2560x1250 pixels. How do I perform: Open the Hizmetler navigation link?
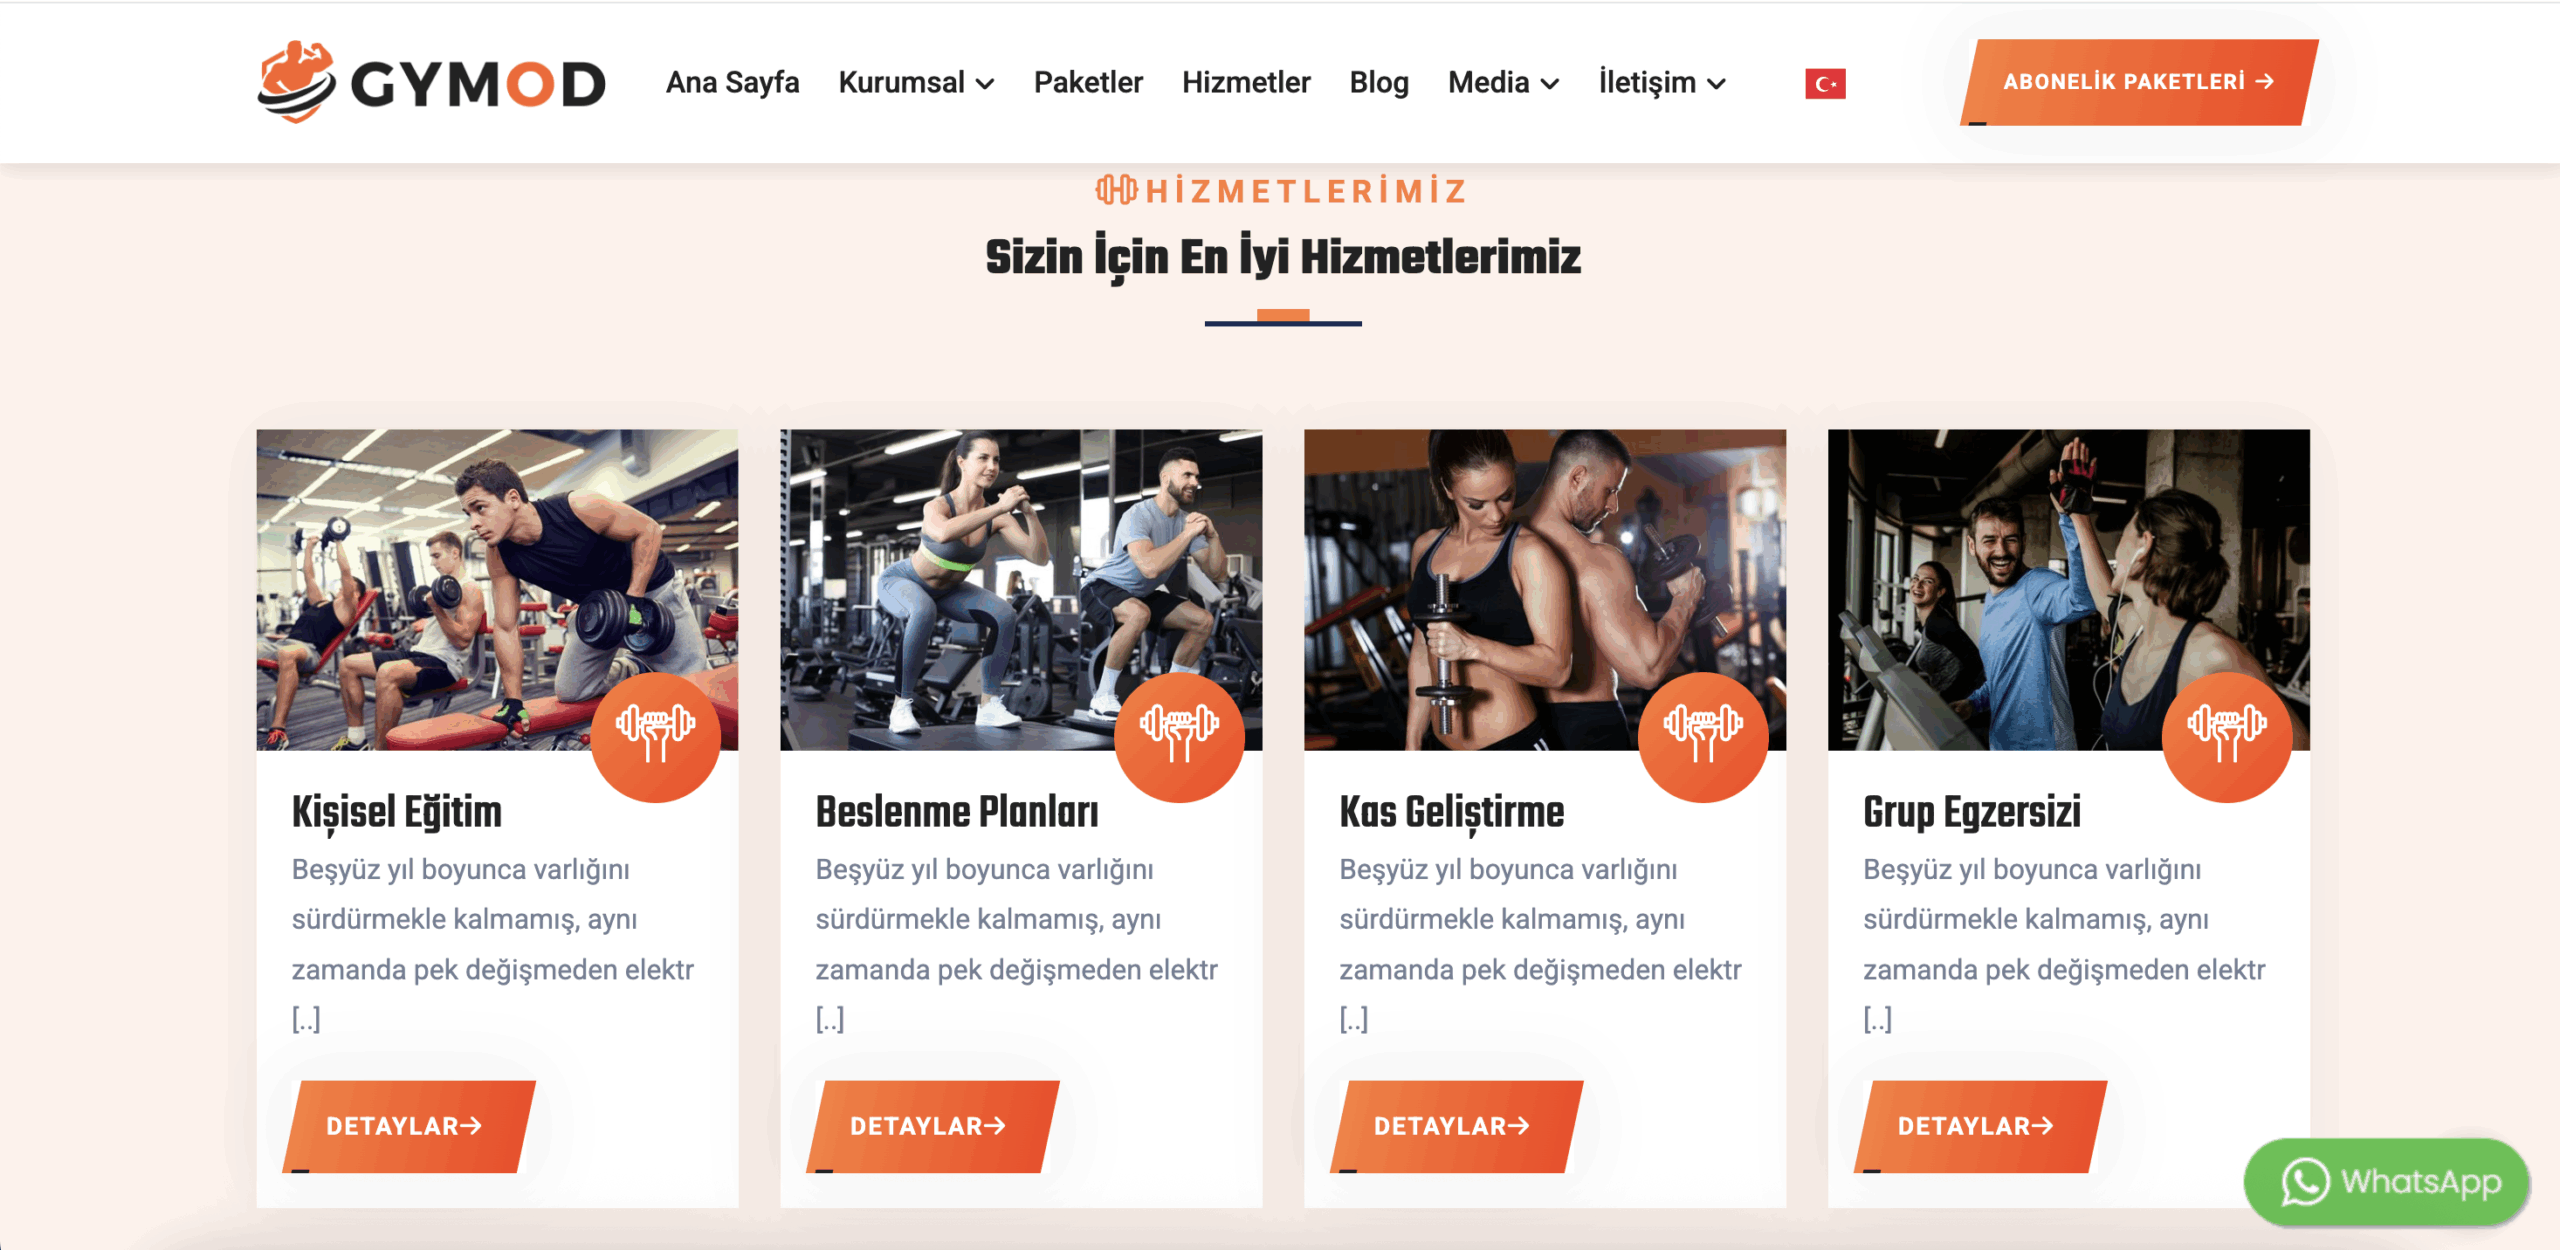(1246, 83)
